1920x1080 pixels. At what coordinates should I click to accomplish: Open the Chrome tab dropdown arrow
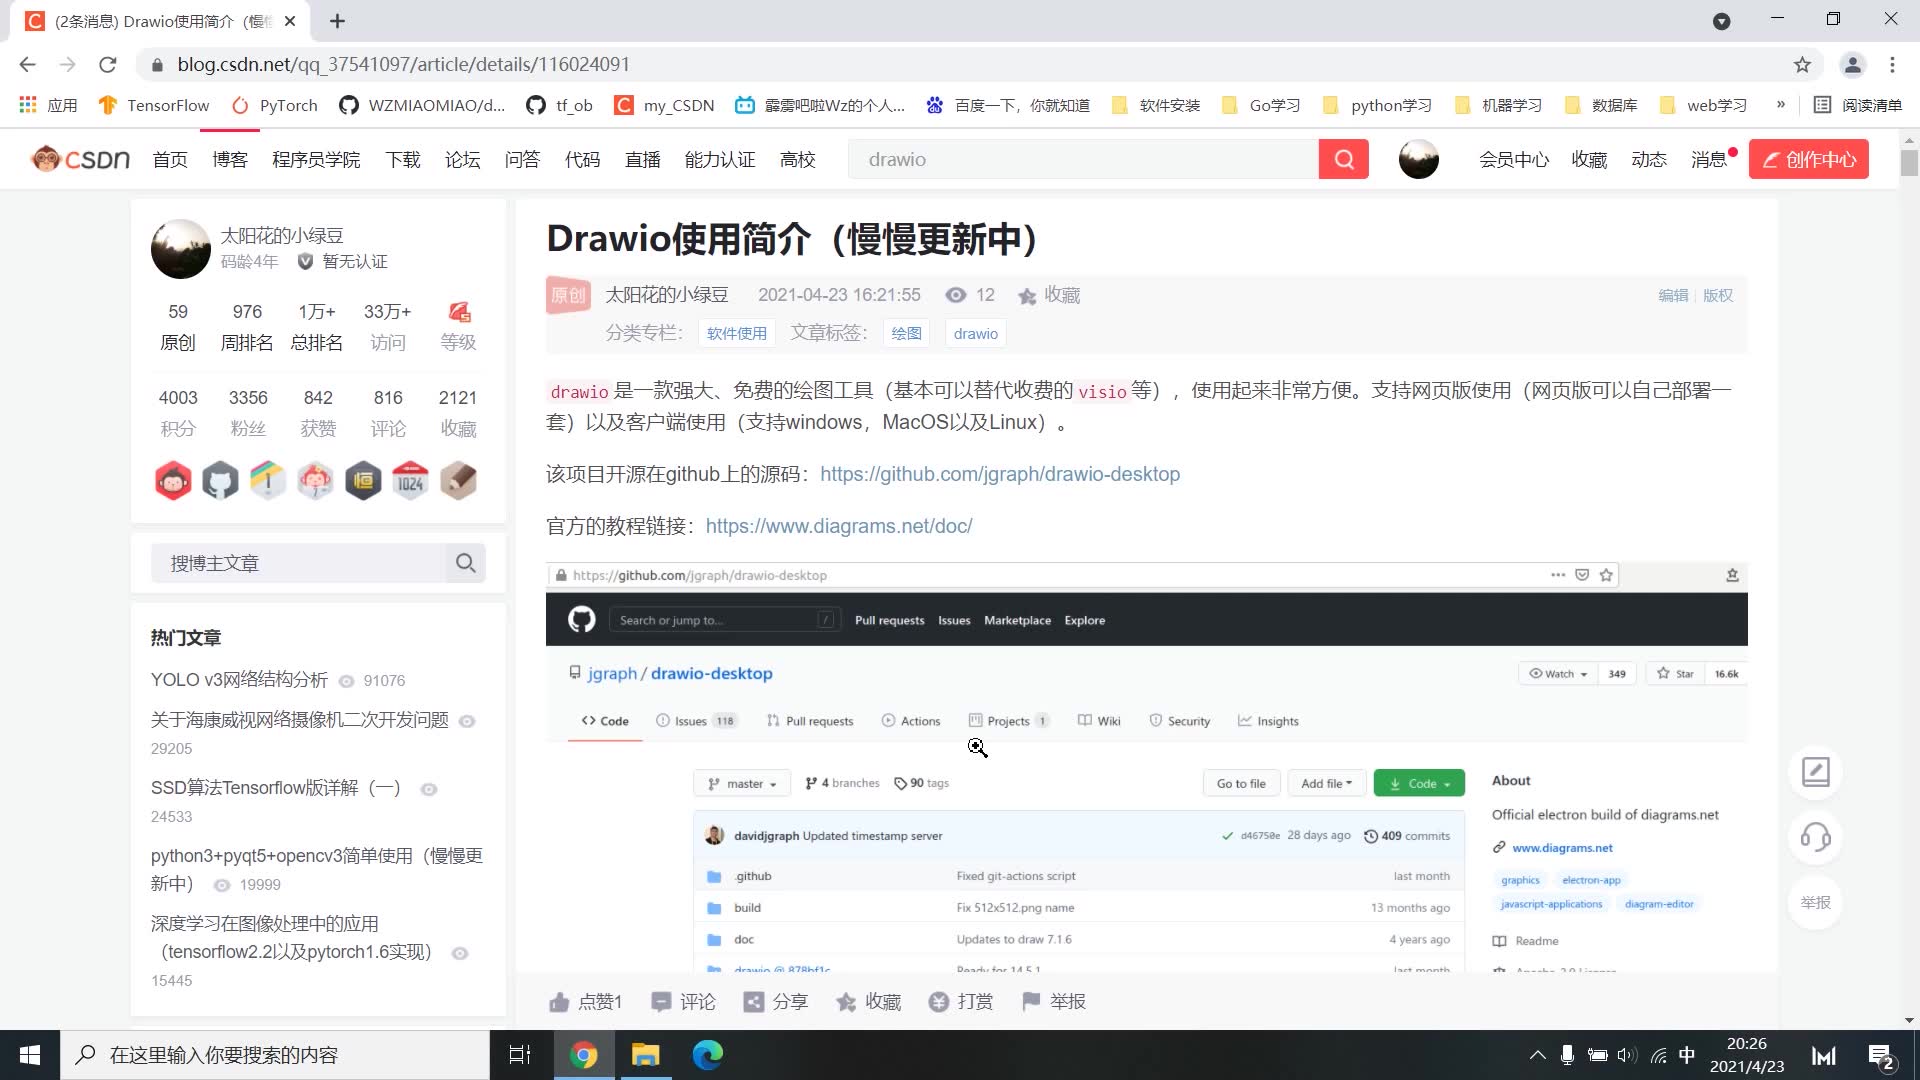click(1721, 21)
